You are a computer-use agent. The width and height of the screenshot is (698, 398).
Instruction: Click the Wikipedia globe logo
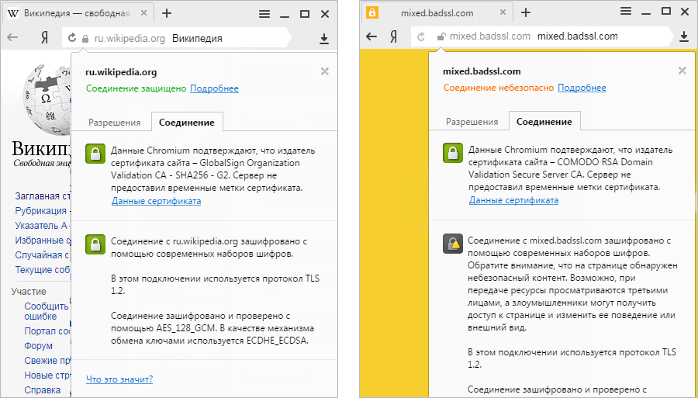pos(47,99)
